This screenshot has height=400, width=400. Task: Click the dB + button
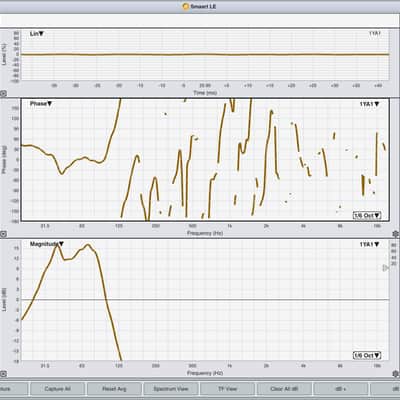click(341, 389)
